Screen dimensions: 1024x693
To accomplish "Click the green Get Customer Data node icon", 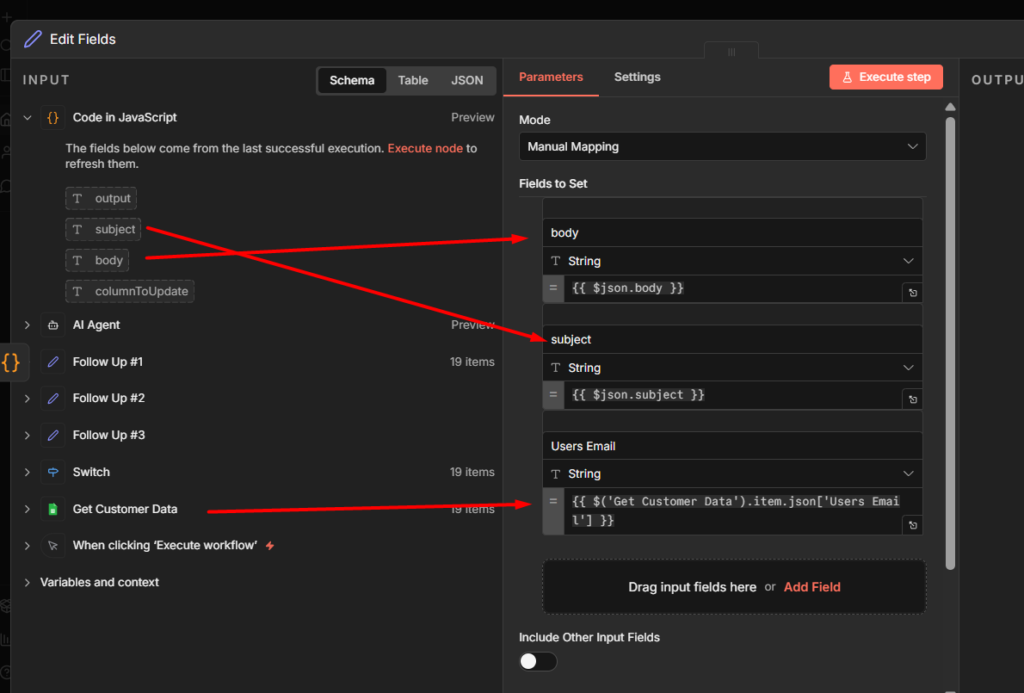I will click(51, 508).
